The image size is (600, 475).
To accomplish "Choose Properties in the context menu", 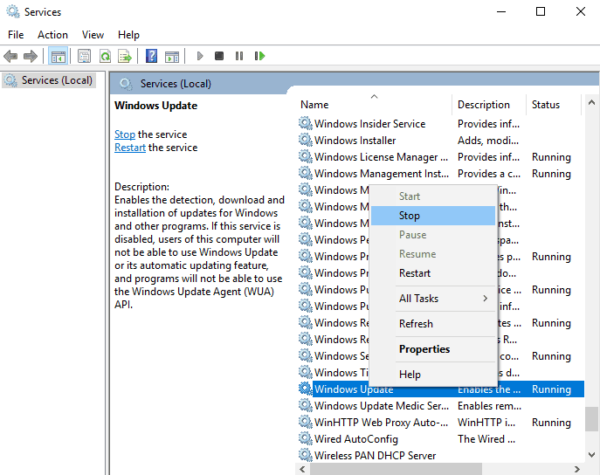I will (433, 349).
